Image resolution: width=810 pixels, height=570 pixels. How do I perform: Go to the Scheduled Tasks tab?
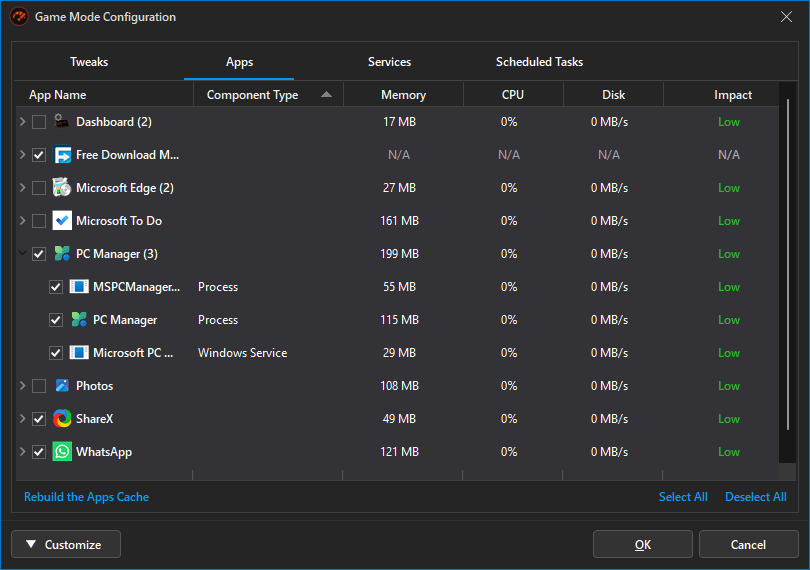tap(539, 62)
